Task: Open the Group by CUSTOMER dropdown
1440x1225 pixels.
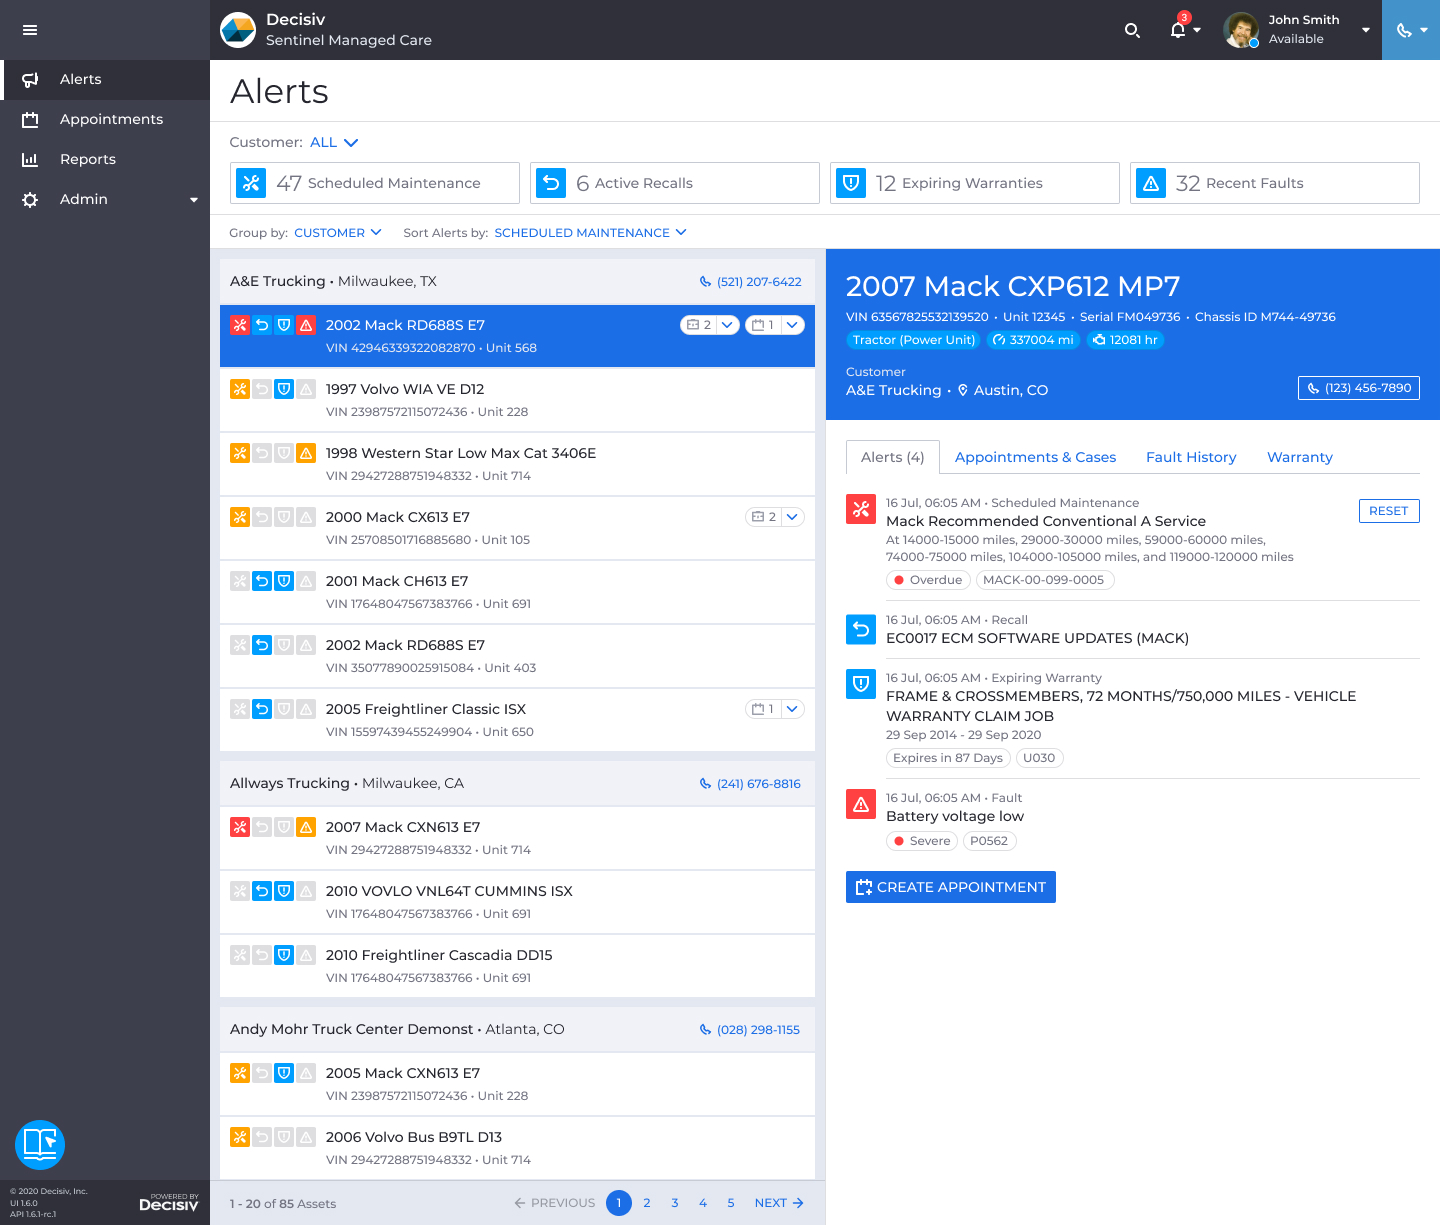Action: (338, 233)
